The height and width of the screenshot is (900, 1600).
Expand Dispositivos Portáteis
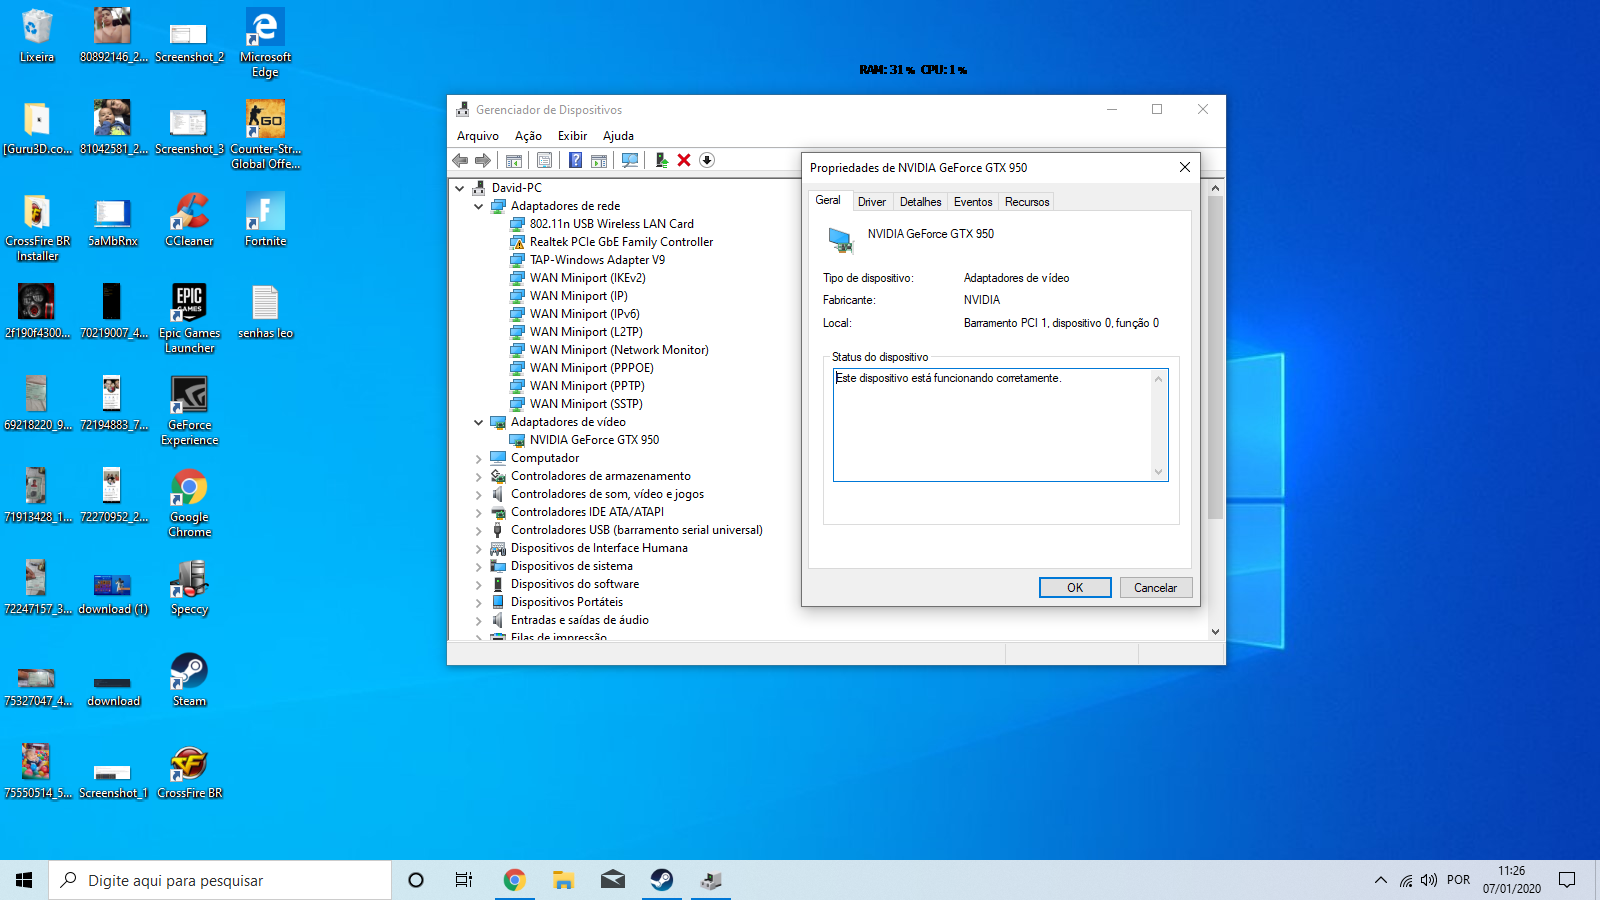pyautogui.click(x=479, y=602)
